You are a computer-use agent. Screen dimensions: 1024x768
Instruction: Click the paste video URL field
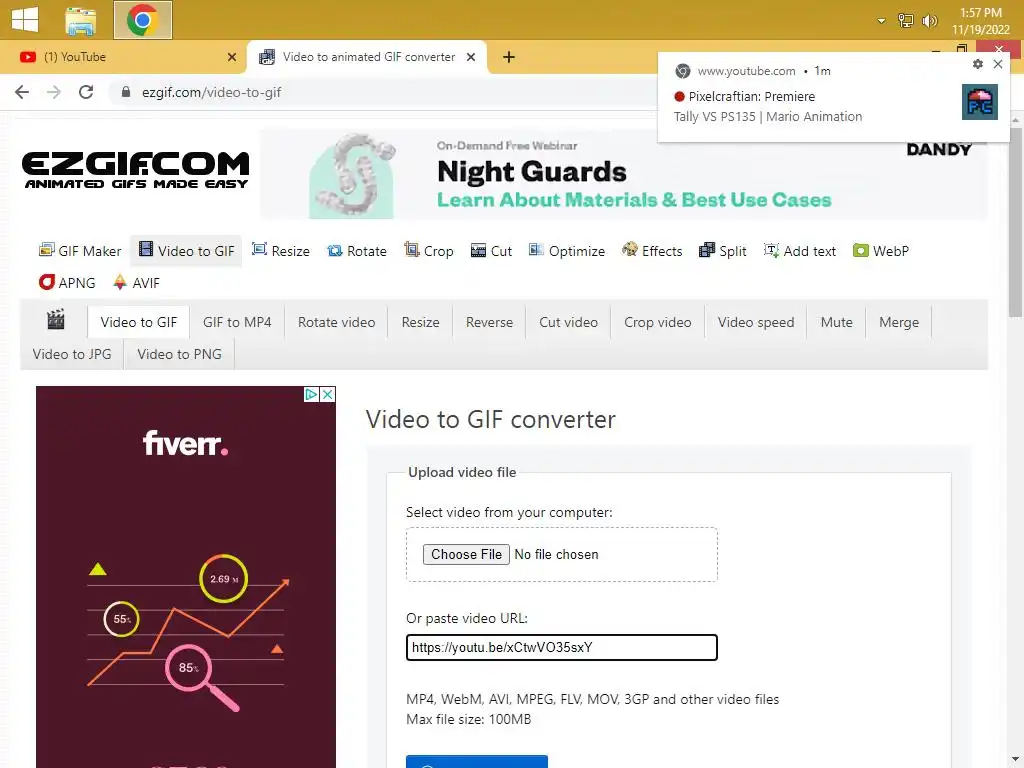(x=562, y=647)
